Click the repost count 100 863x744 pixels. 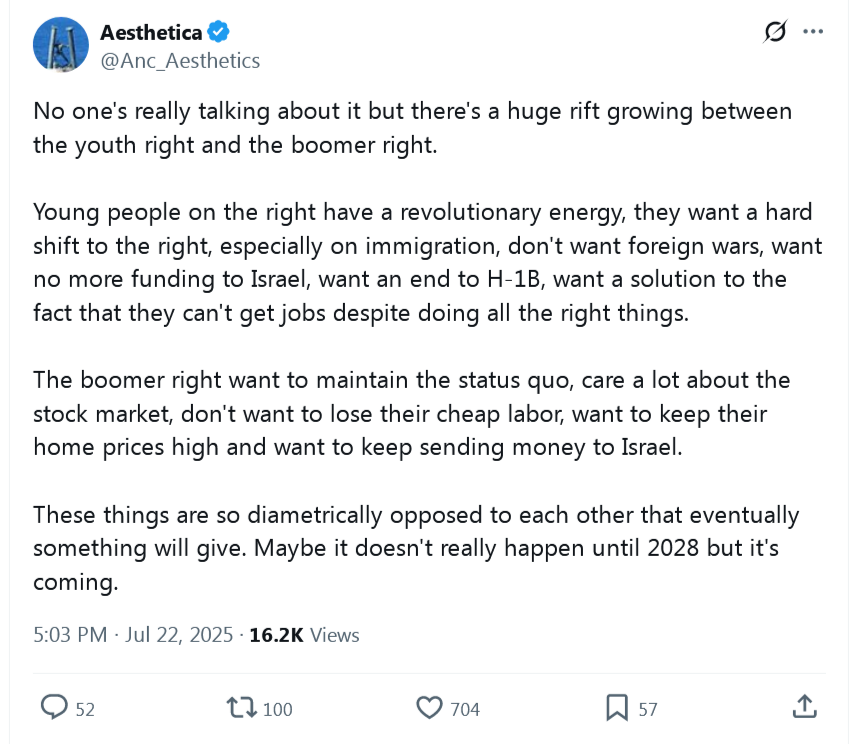(x=277, y=710)
